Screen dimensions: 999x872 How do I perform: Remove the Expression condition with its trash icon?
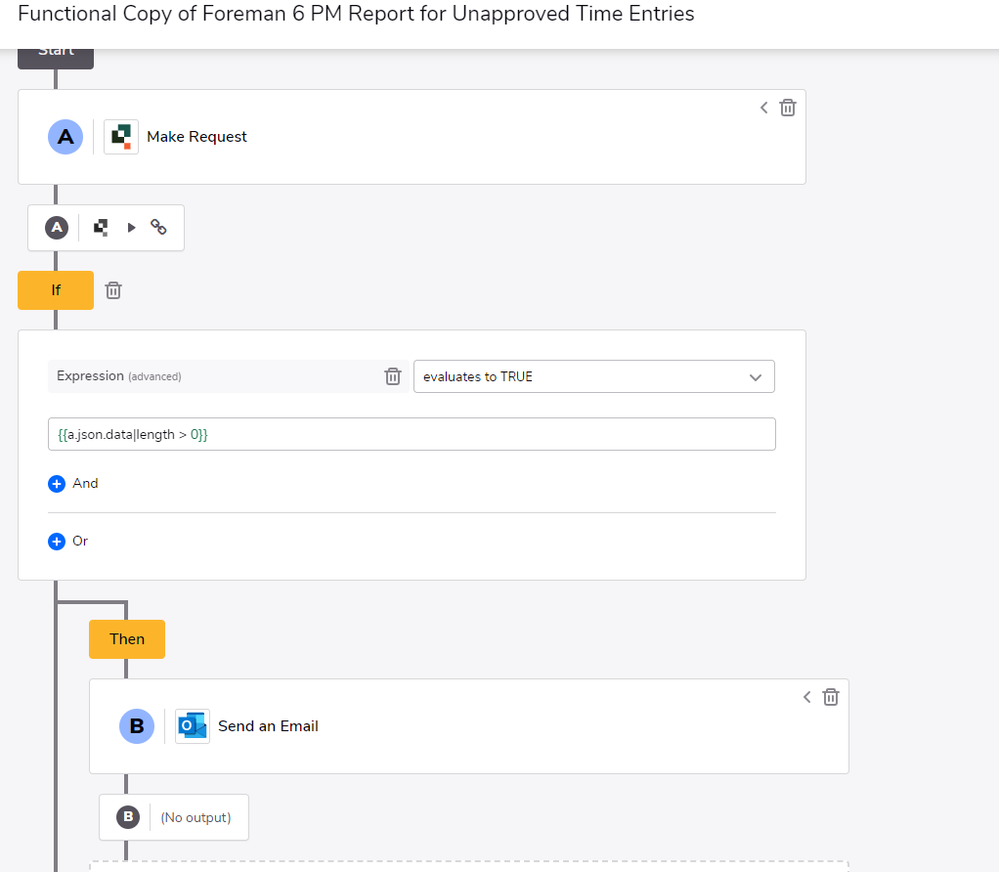392,376
